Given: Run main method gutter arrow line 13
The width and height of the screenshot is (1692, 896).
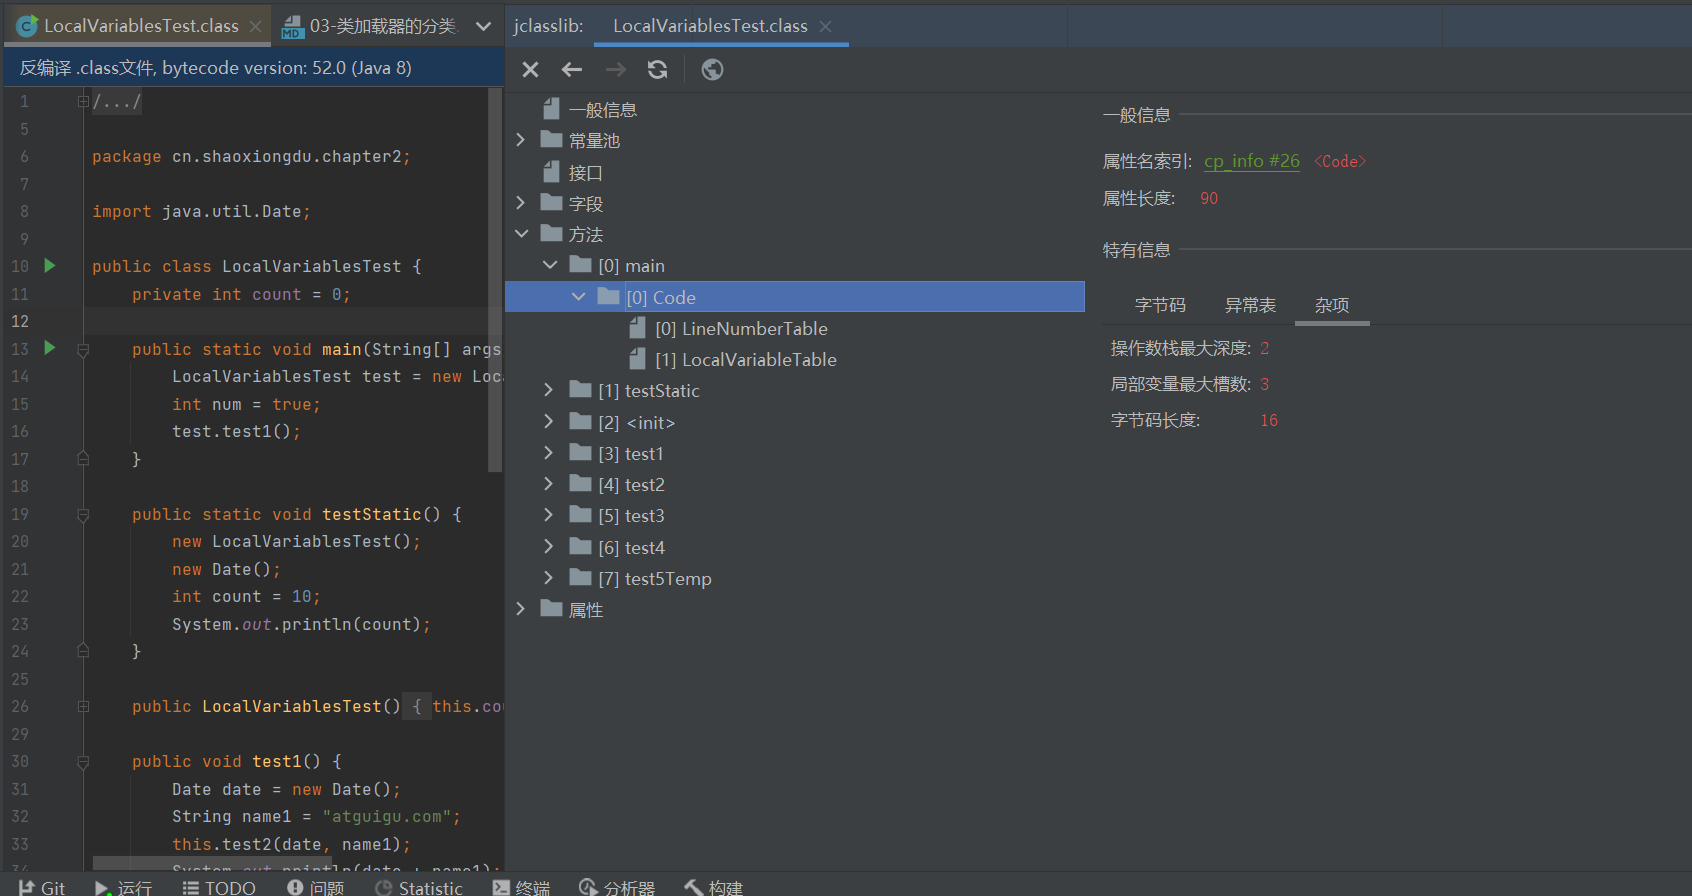Looking at the screenshot, I should click(x=50, y=348).
